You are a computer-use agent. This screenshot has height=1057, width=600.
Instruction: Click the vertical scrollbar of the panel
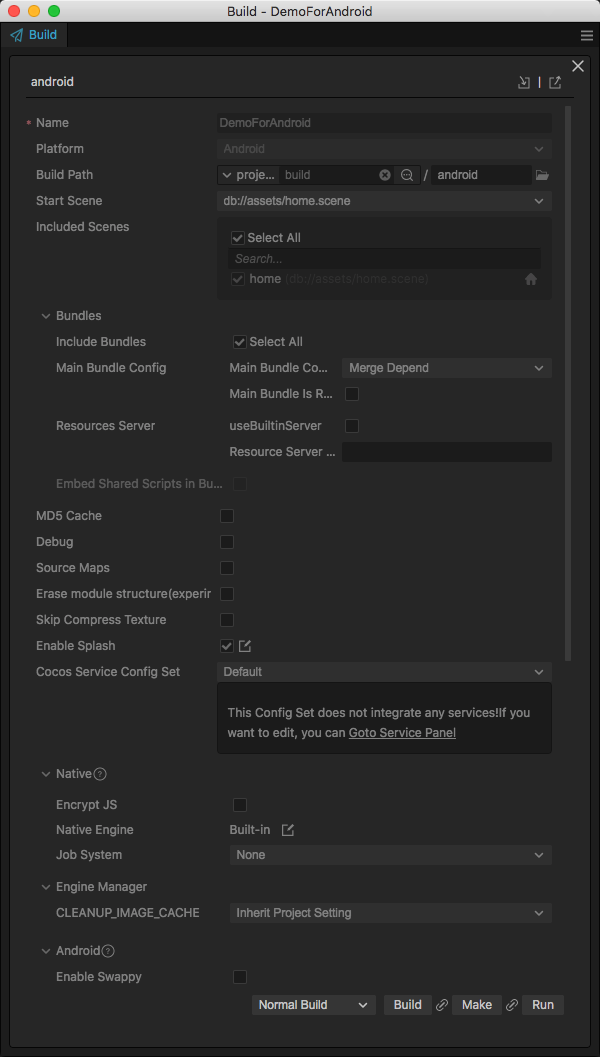click(x=568, y=380)
